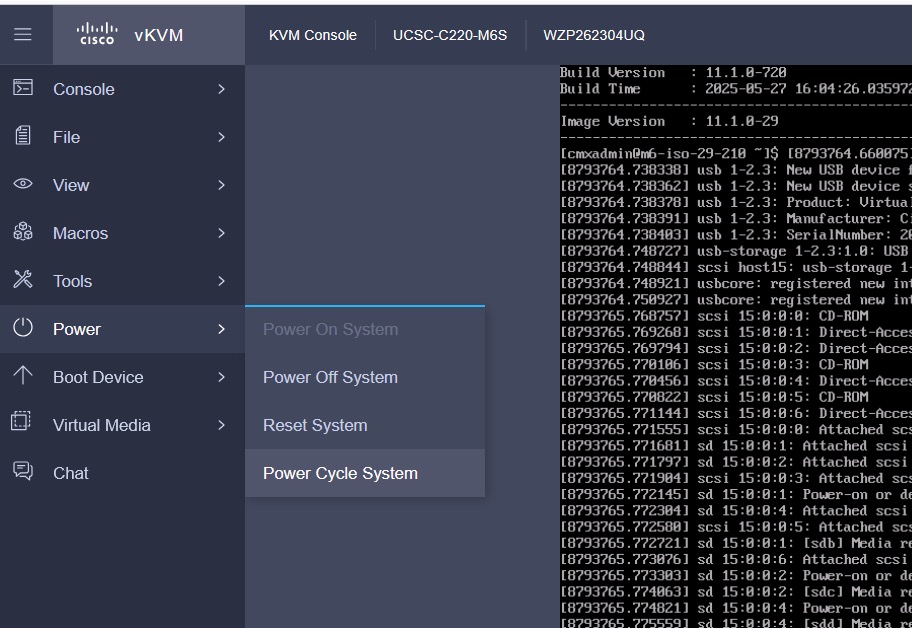Click Reset System

pyautogui.click(x=315, y=424)
